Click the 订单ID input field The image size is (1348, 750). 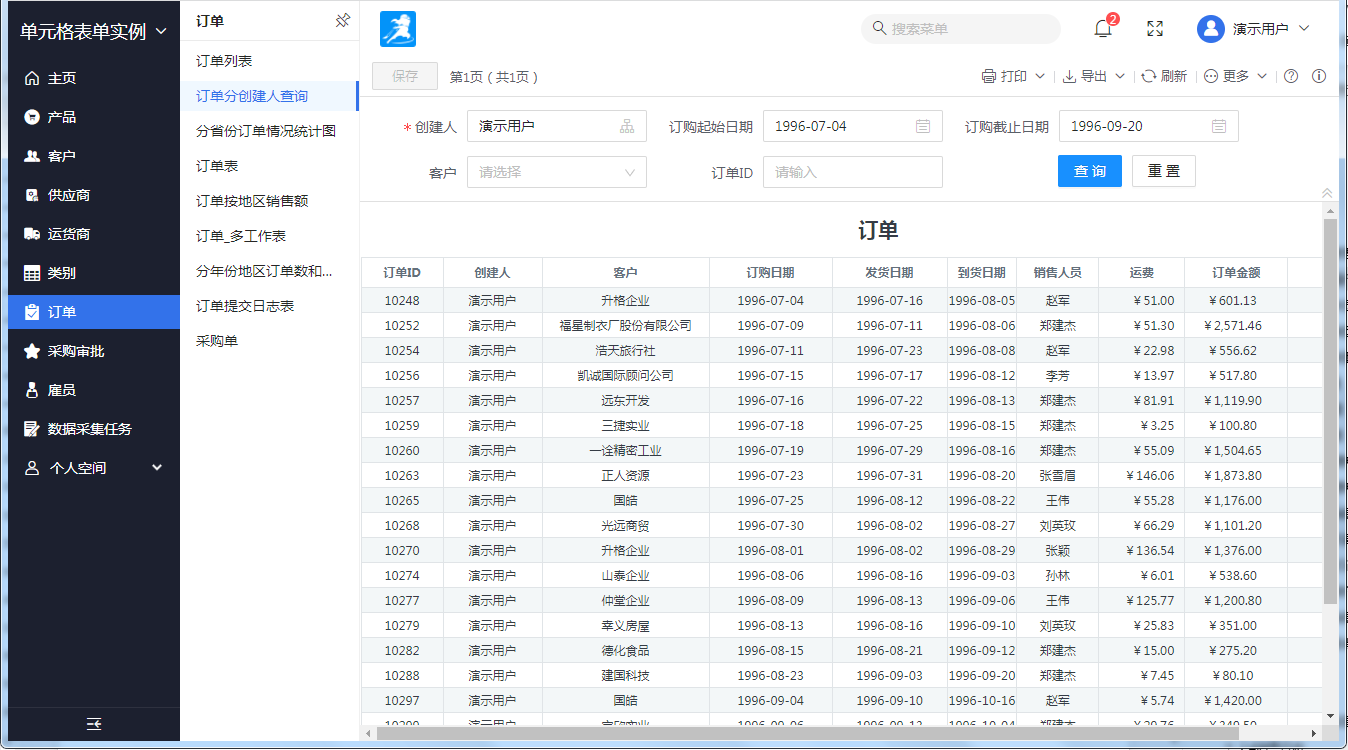pos(852,172)
